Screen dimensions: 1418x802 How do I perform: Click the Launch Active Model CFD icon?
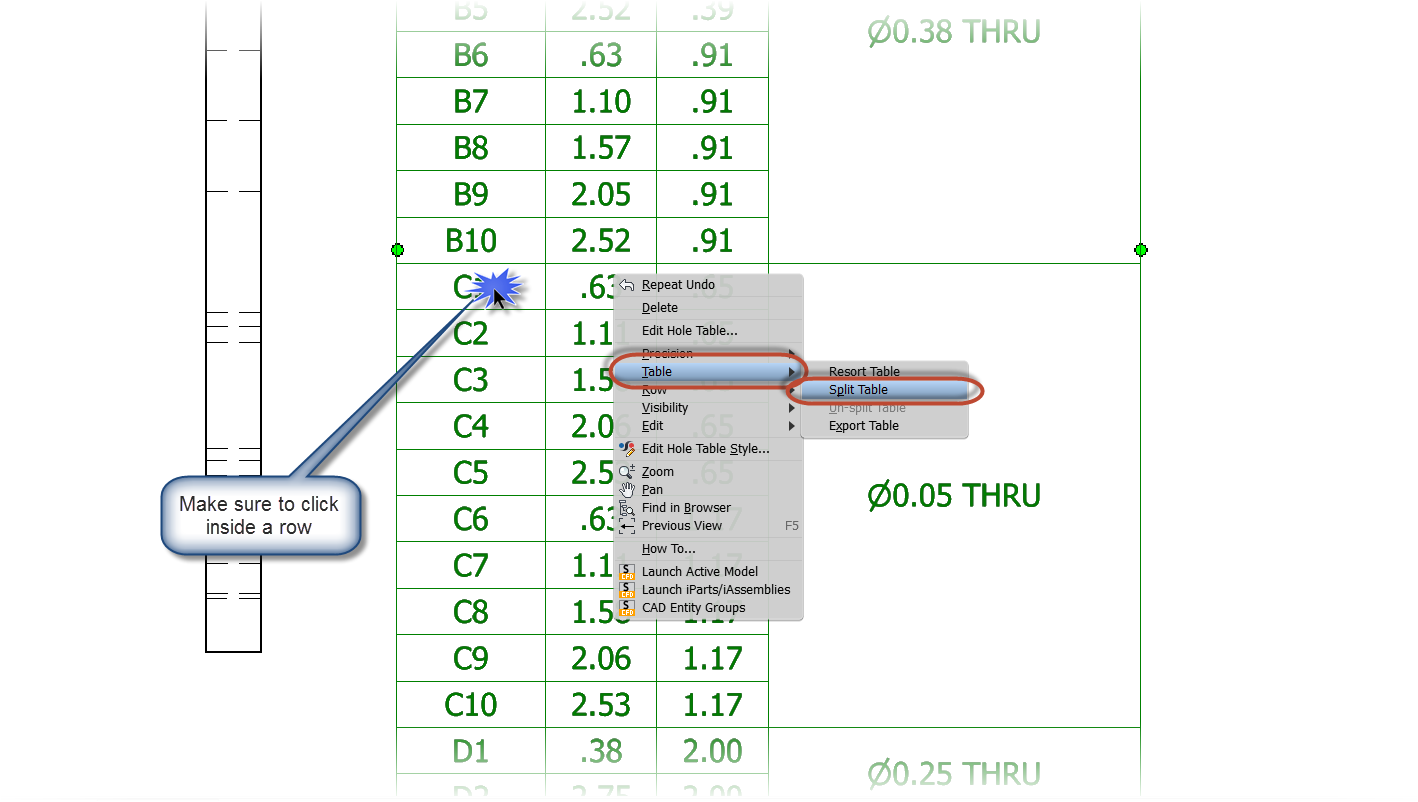tap(628, 571)
